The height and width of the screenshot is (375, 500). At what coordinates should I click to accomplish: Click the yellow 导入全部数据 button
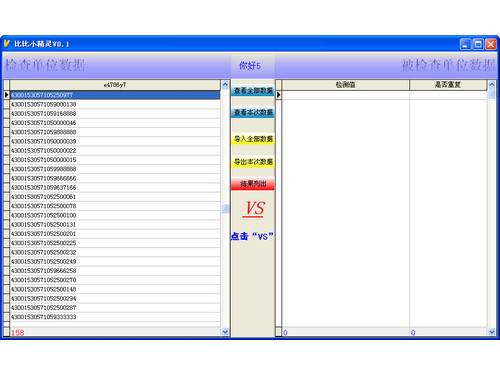coord(253,139)
